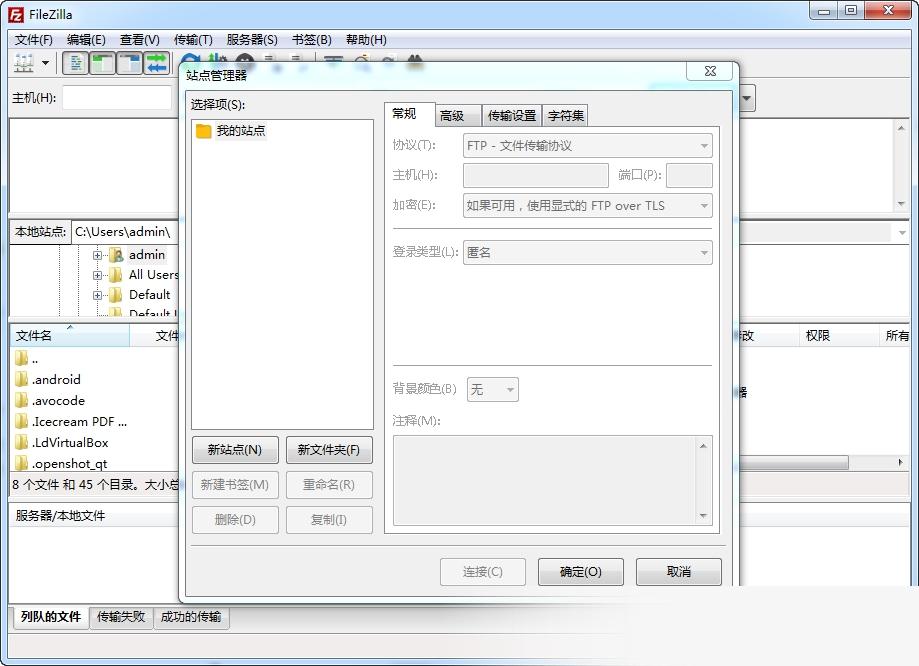
Task: Select the 传输失败 queue tab
Action: [121, 617]
